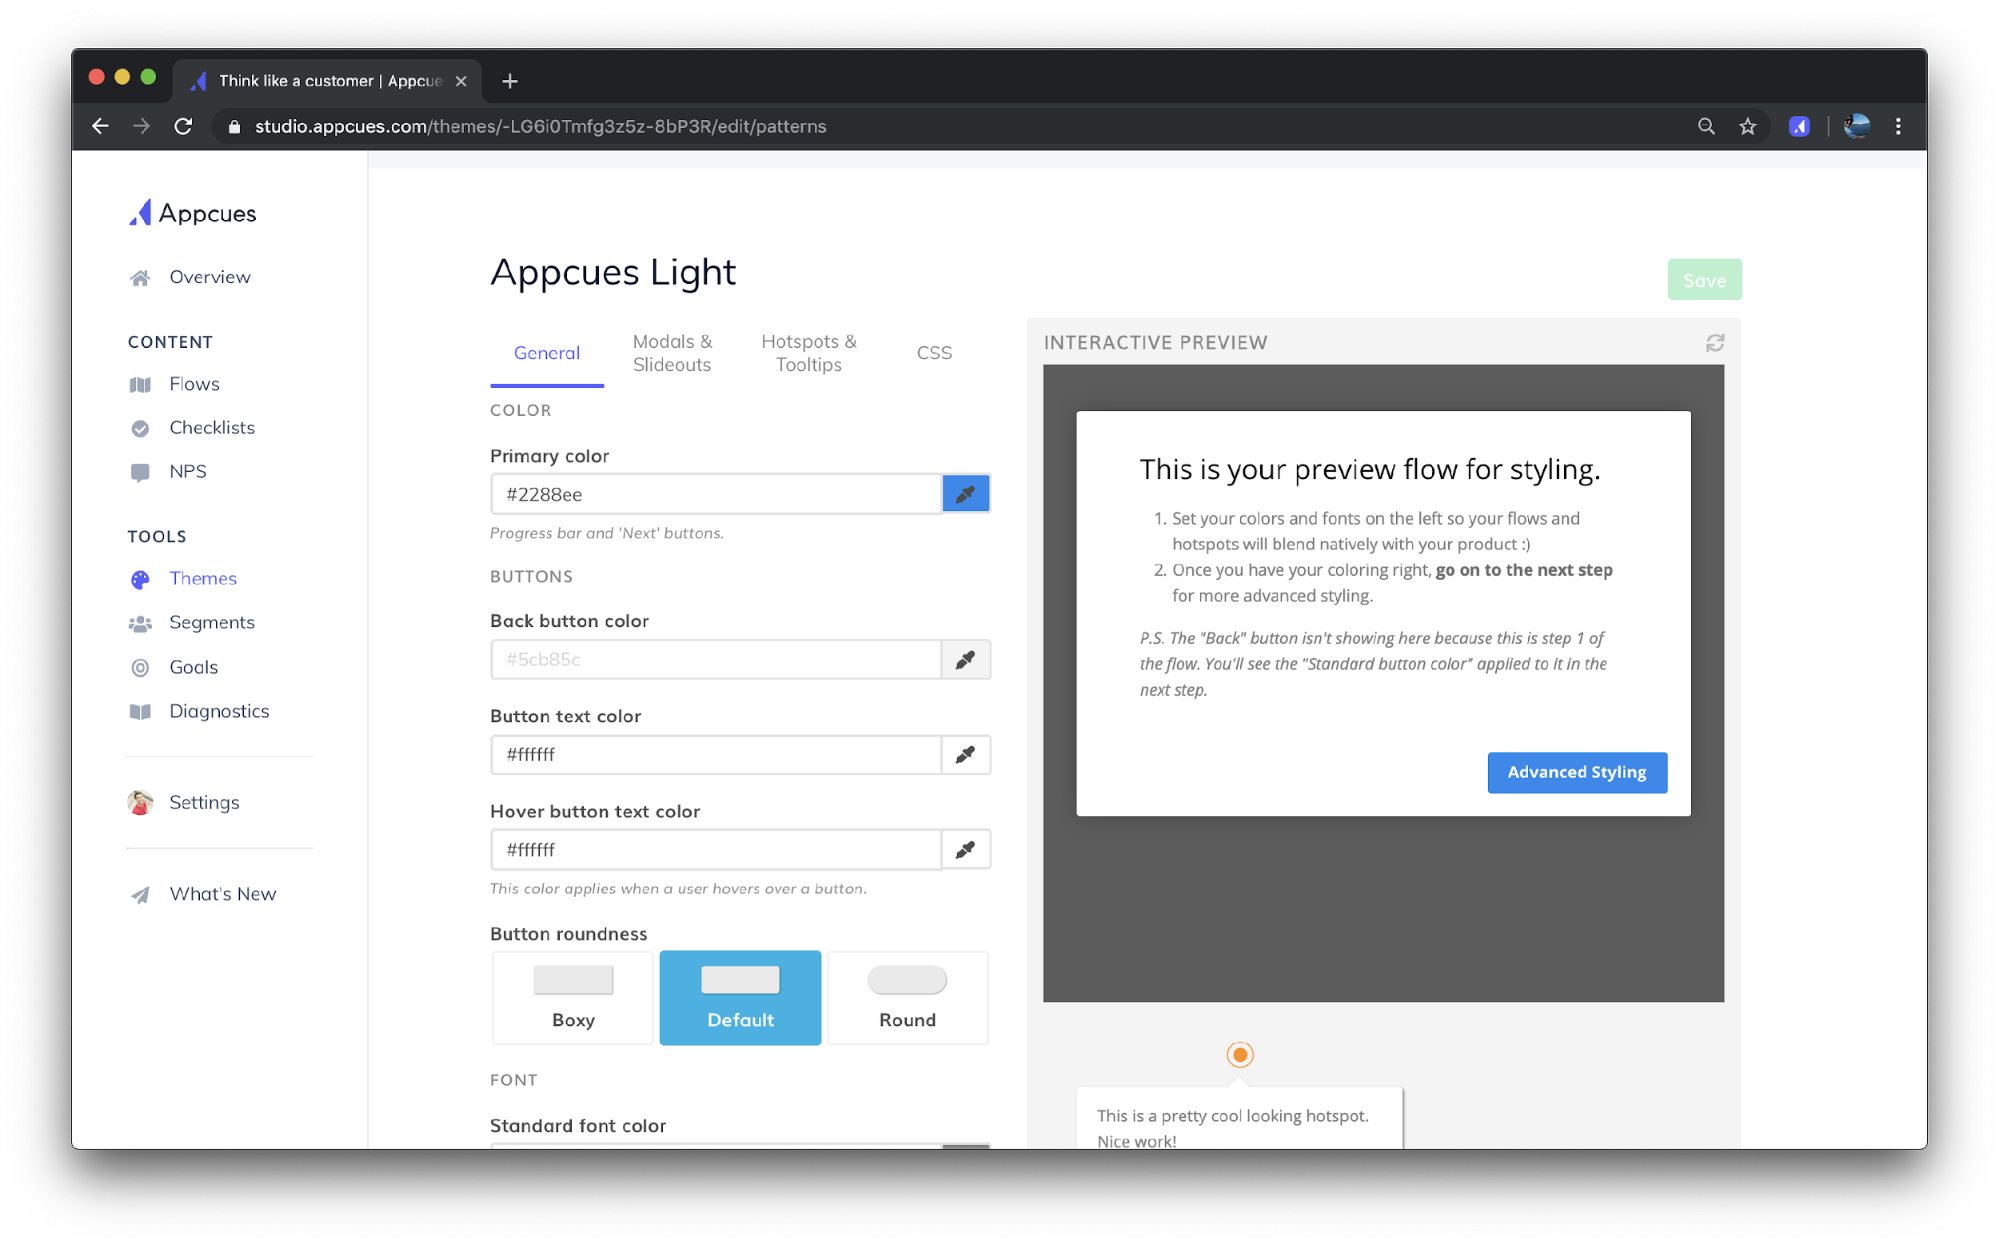Click the Settings avatar icon

coord(140,802)
